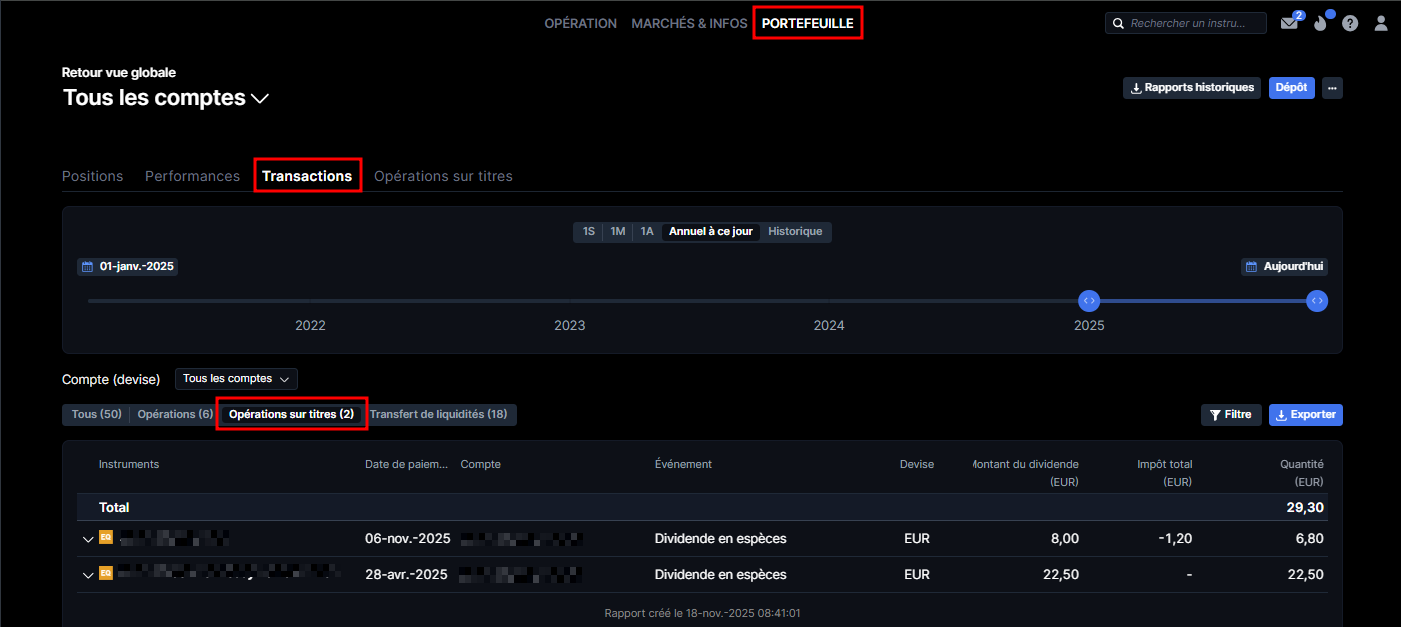Click the Exporter button
This screenshot has width=1401, height=627.
(1305, 415)
